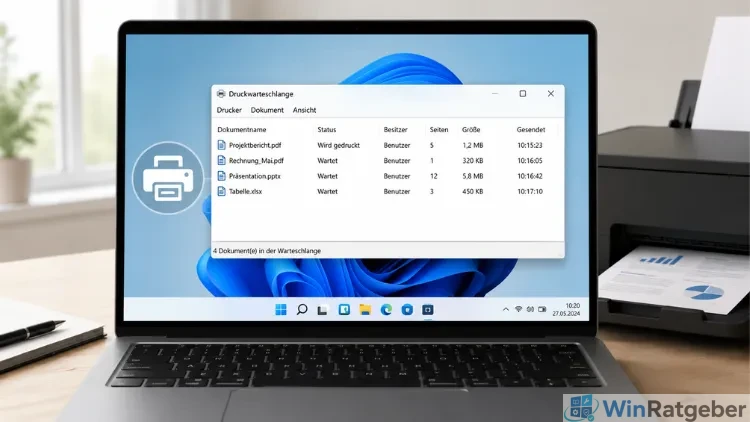Click the Rechnung_Mai.pdf file icon

[221, 160]
